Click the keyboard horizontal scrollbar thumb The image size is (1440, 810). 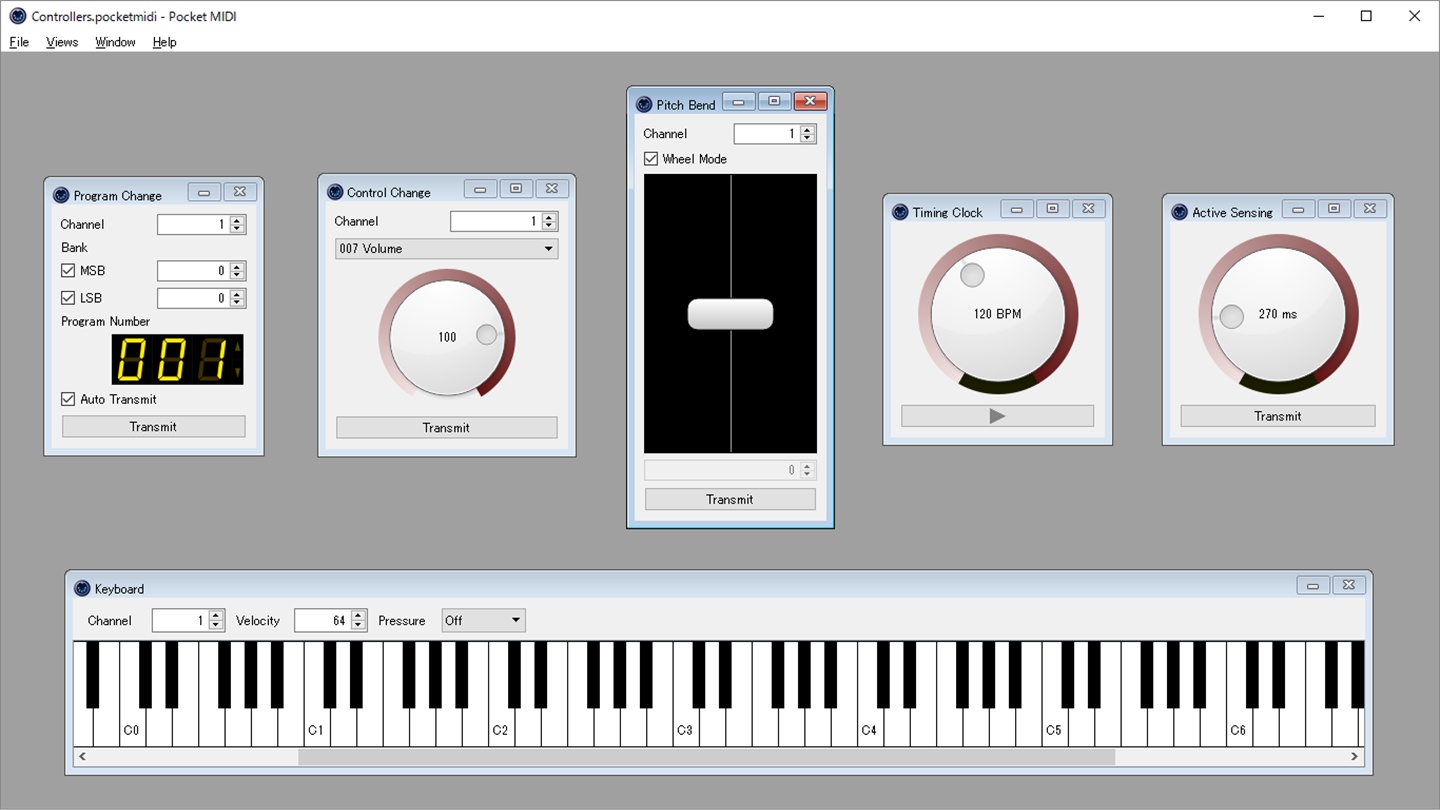pos(706,757)
